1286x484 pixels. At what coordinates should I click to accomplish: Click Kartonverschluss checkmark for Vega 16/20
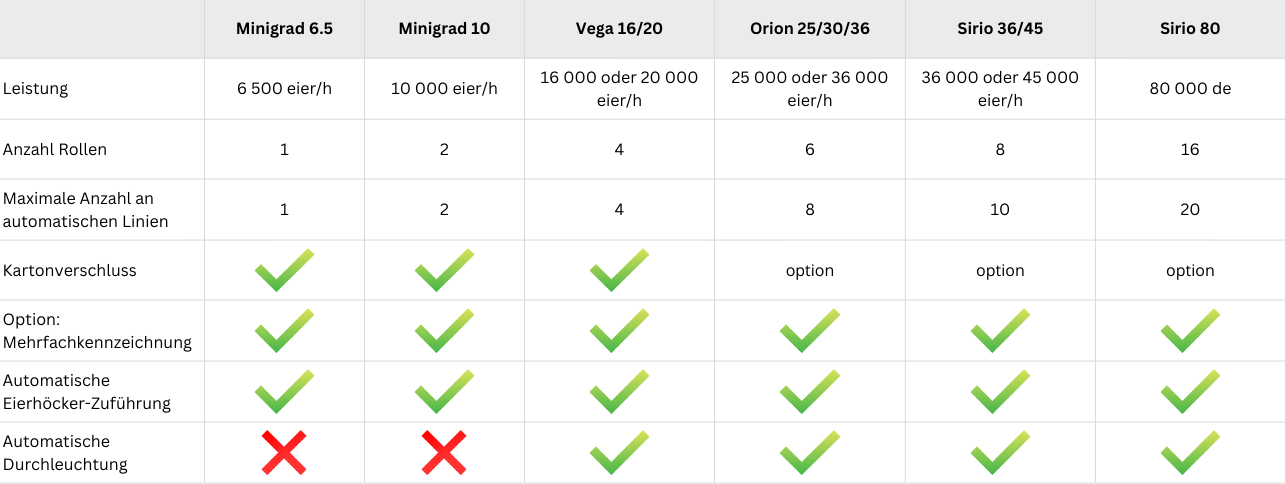[619, 271]
